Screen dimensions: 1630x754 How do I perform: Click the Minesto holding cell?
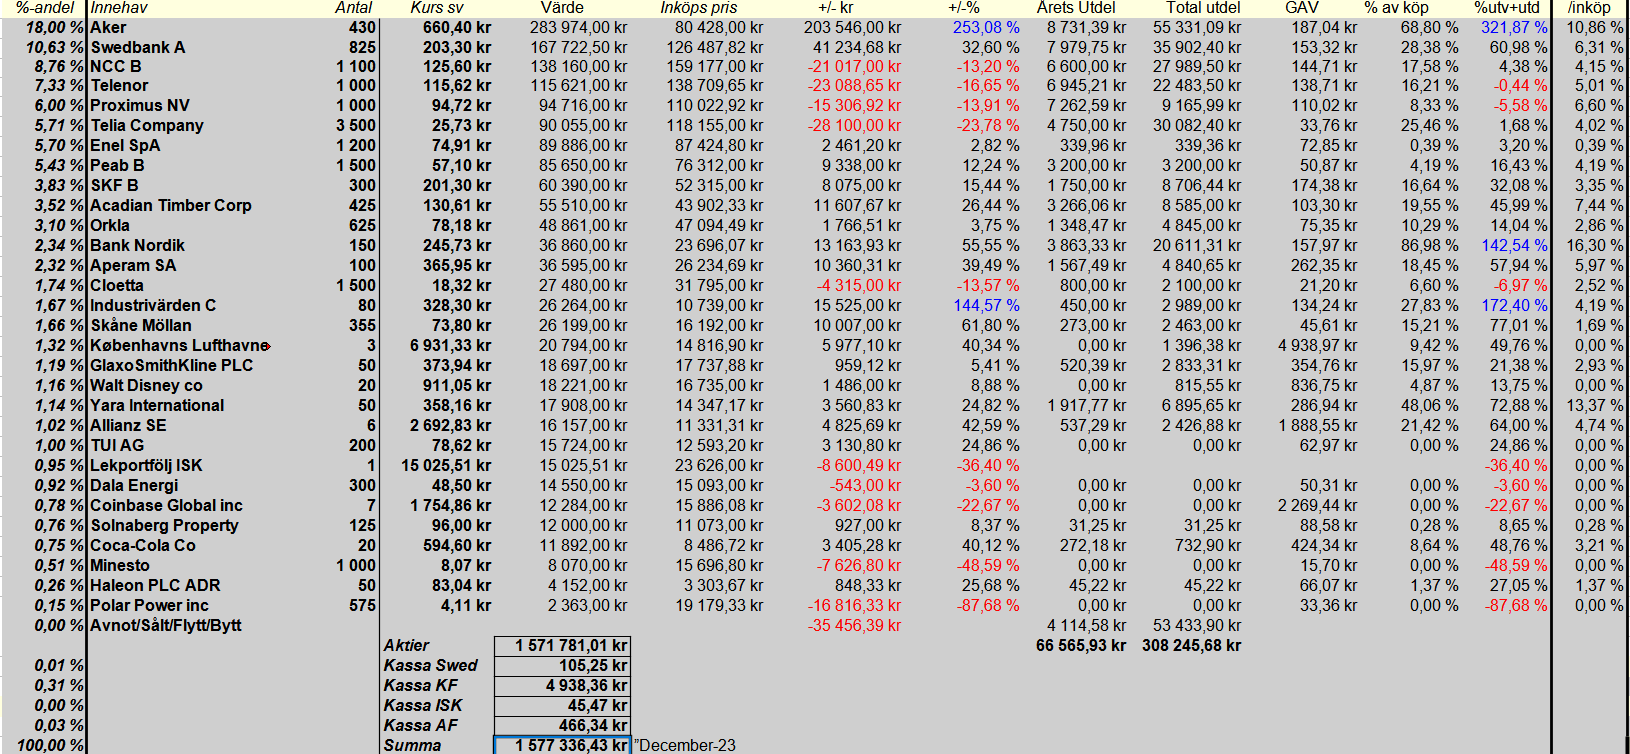pyautogui.click(x=120, y=566)
